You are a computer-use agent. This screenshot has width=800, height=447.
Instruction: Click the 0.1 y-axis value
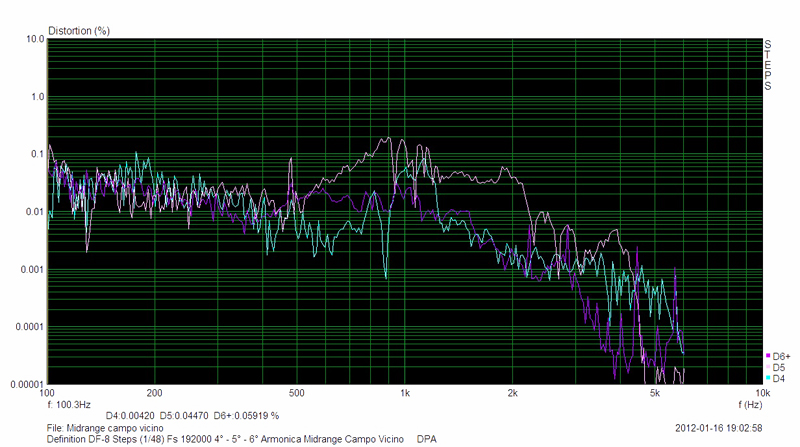pyautogui.click(x=38, y=154)
